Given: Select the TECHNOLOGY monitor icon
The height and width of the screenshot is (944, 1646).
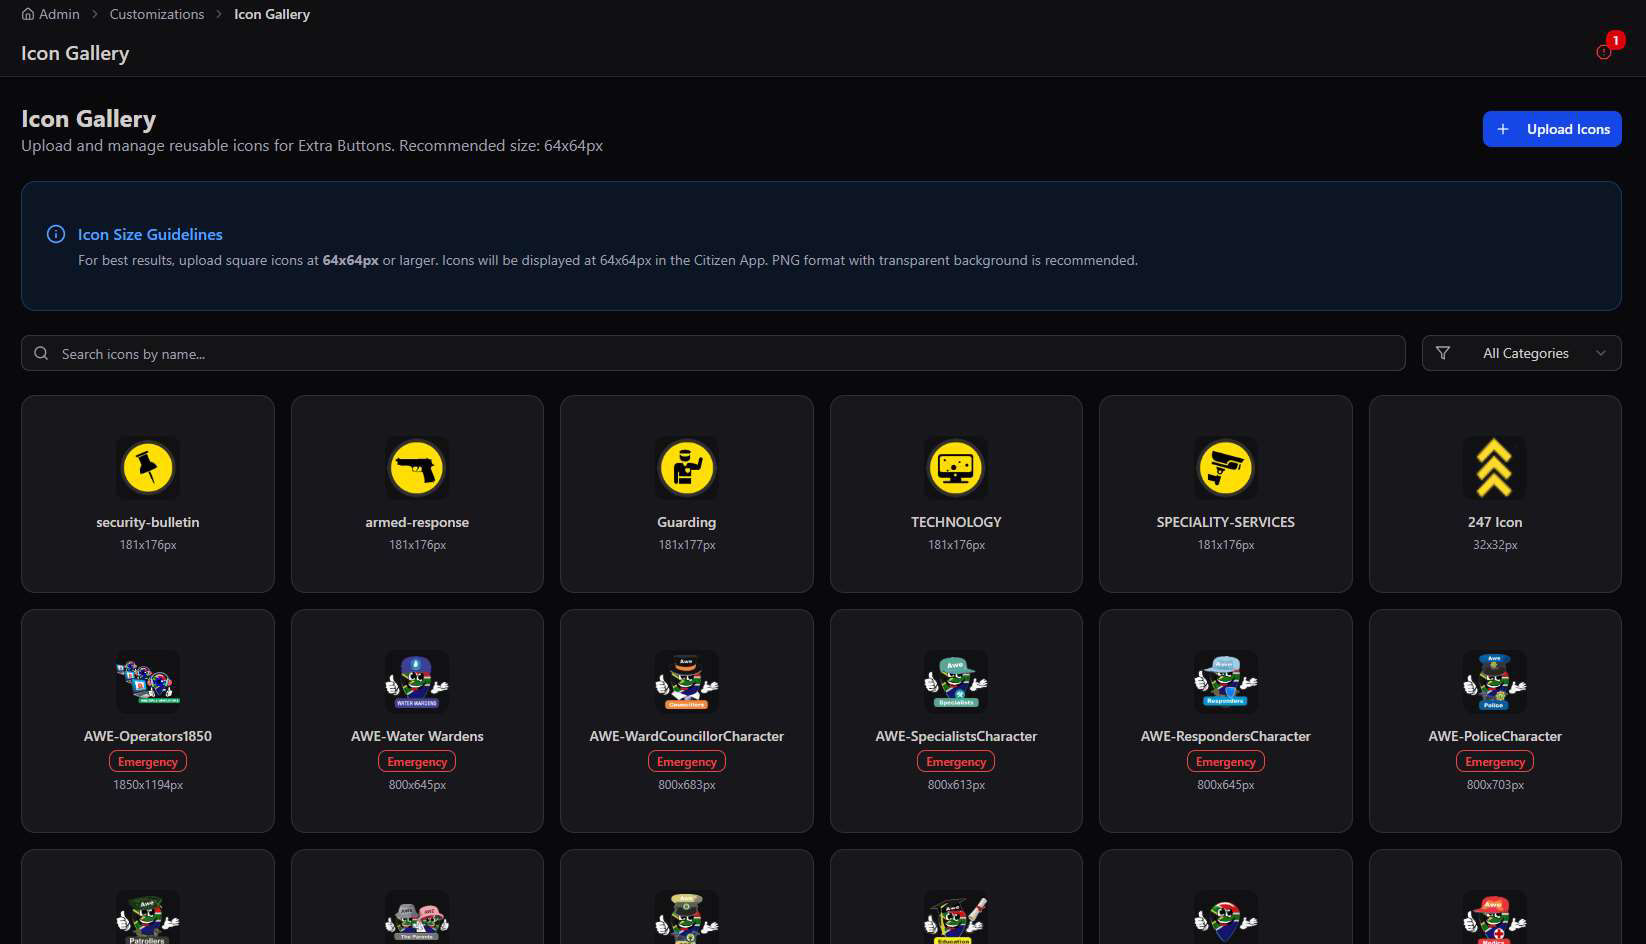Looking at the screenshot, I should [x=956, y=468].
